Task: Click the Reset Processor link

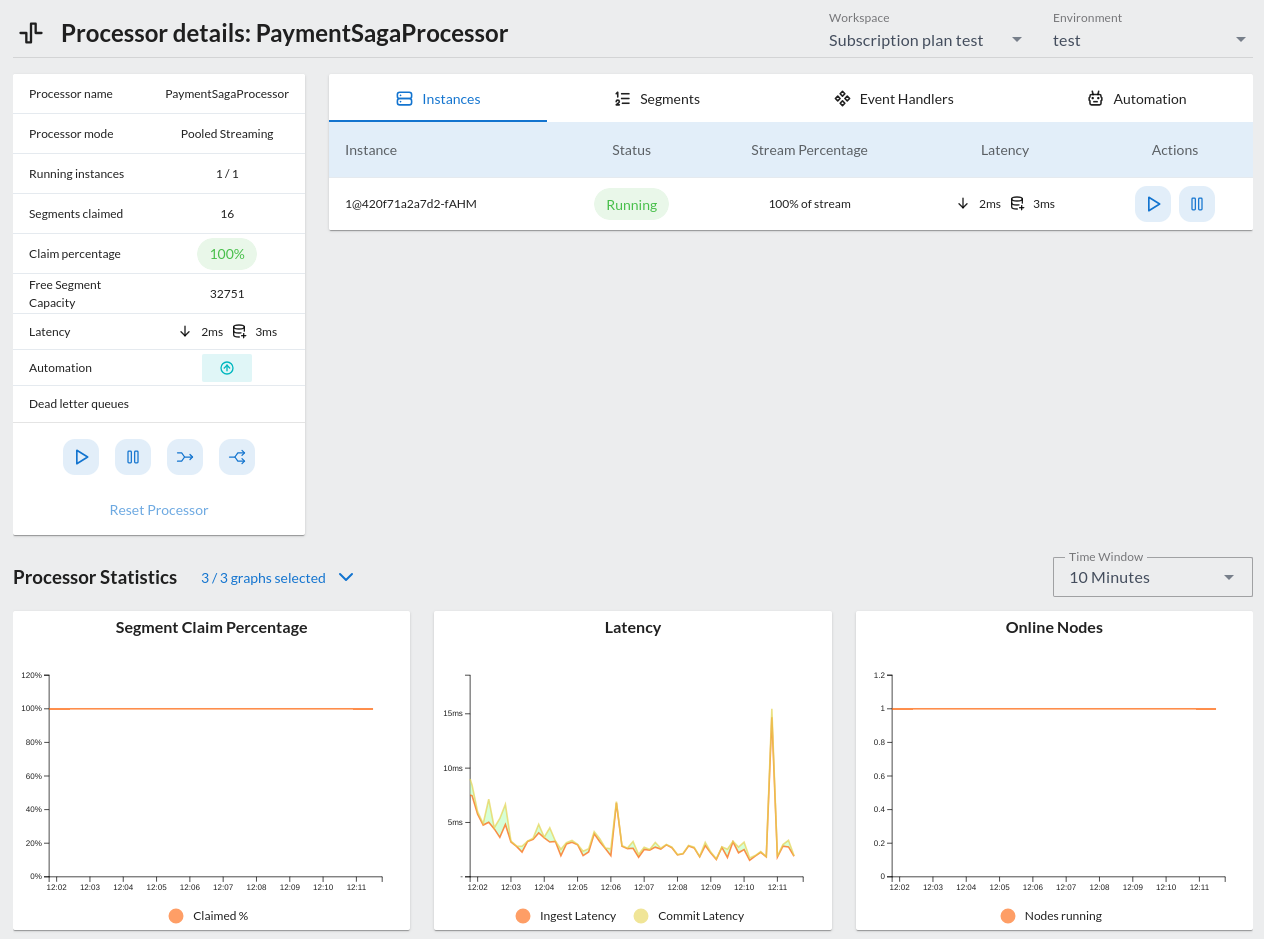Action: tap(159, 510)
